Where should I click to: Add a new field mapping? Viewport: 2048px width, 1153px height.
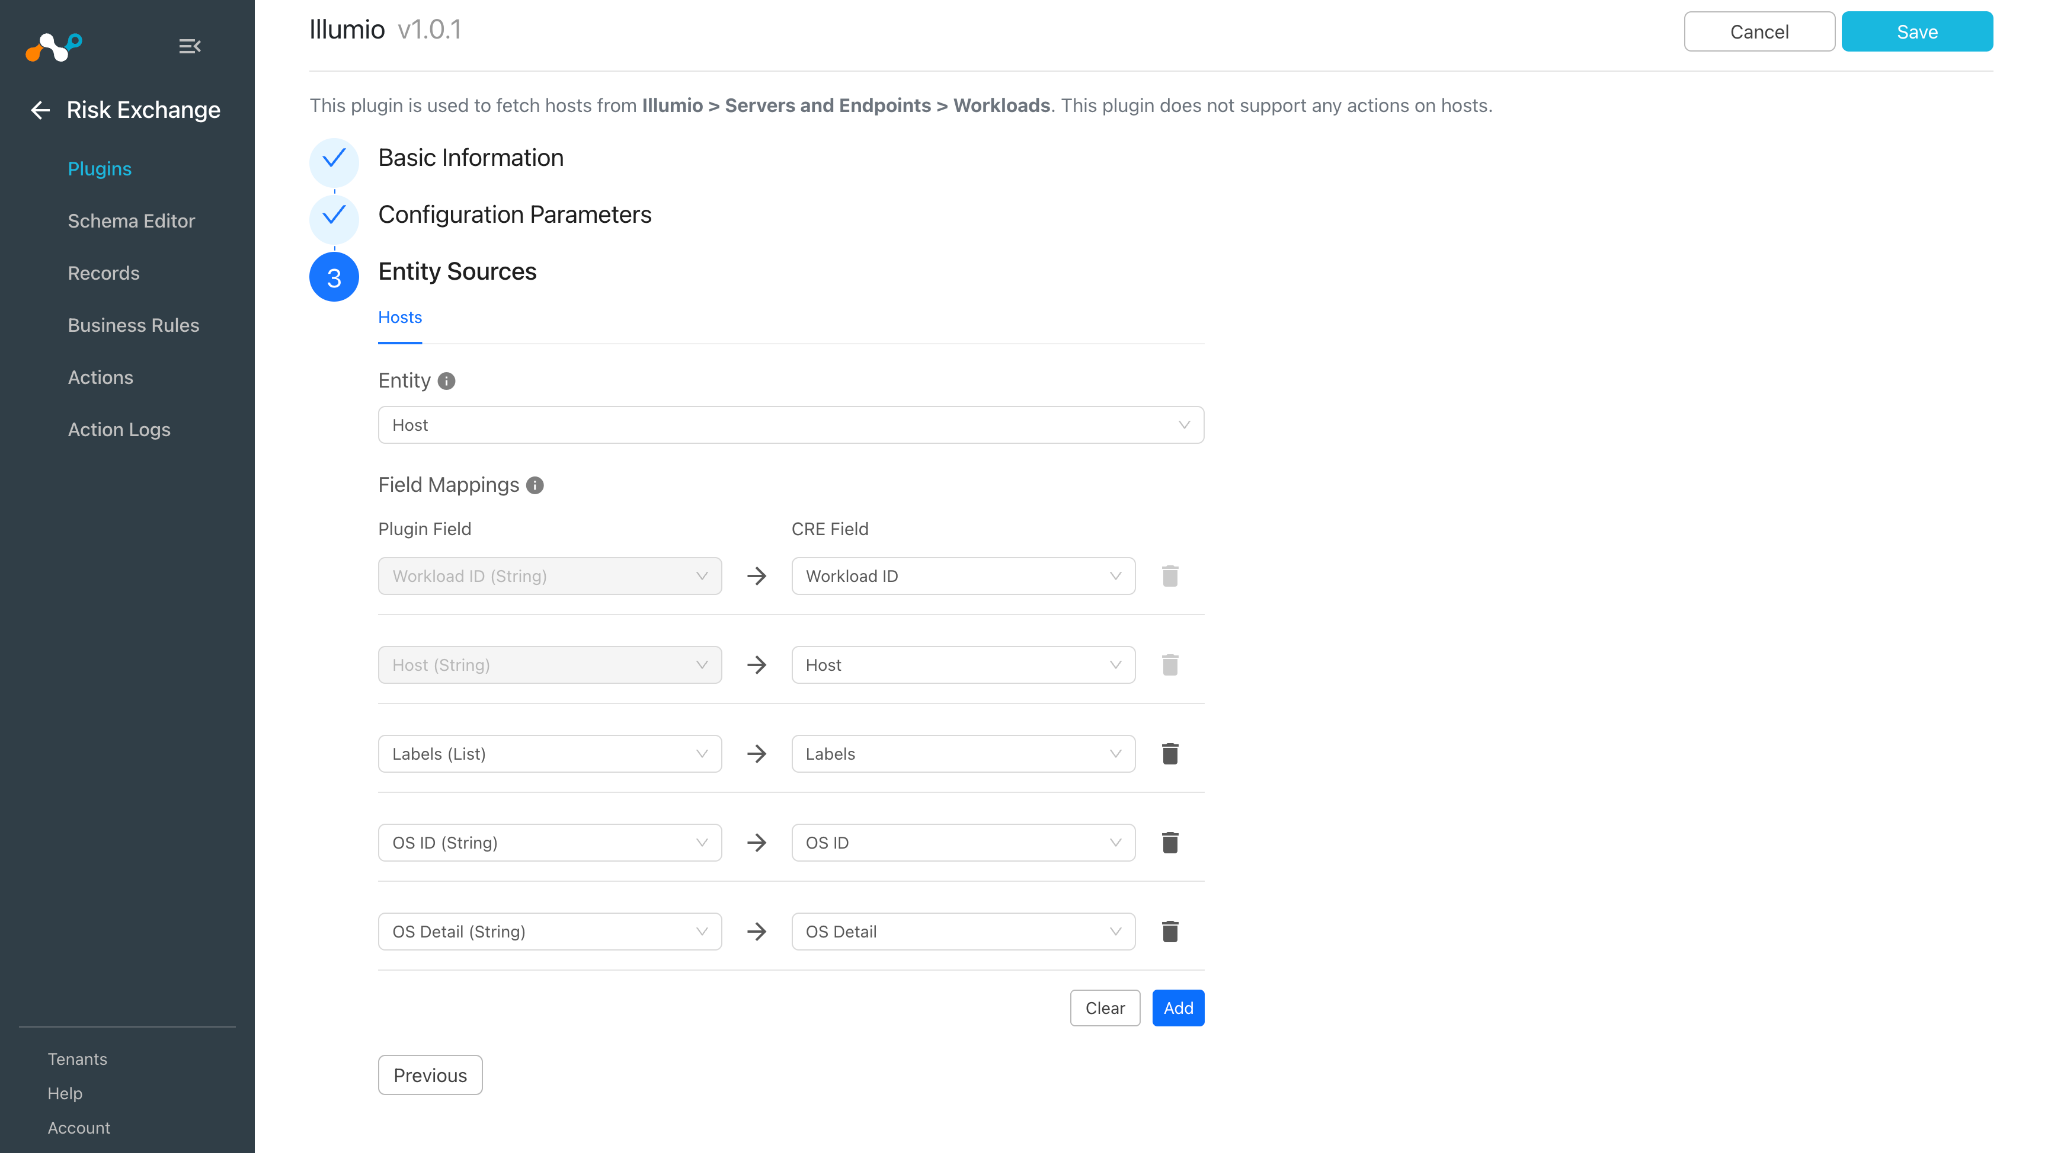(x=1178, y=1008)
